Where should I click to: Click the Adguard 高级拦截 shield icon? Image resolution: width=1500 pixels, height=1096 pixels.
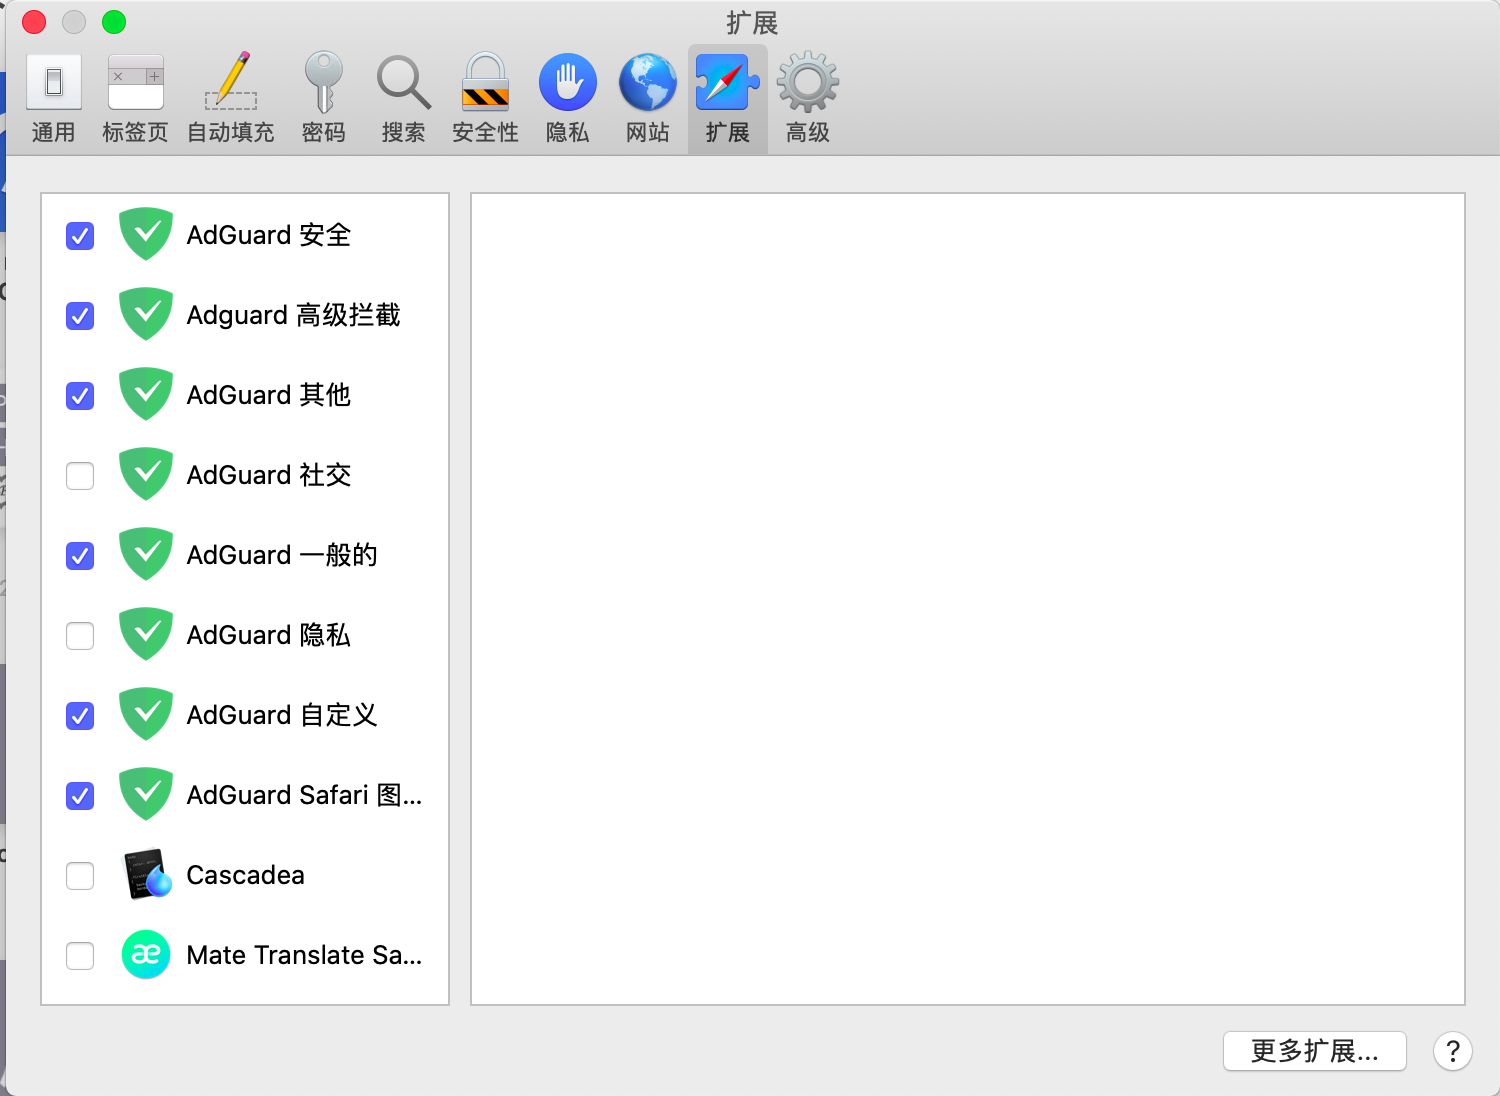pos(146,314)
